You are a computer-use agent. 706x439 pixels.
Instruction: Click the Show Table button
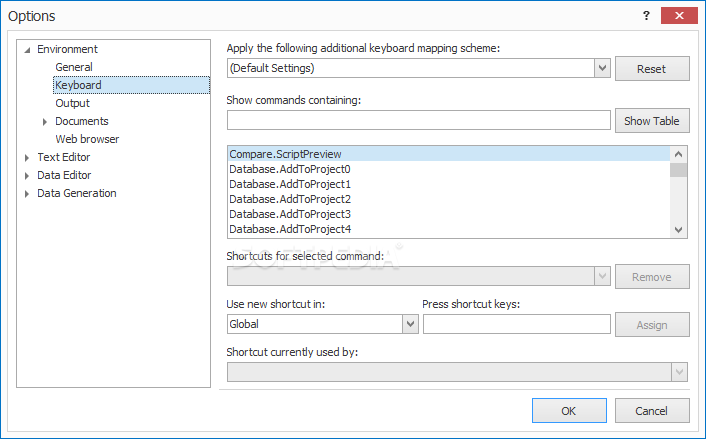pos(652,121)
